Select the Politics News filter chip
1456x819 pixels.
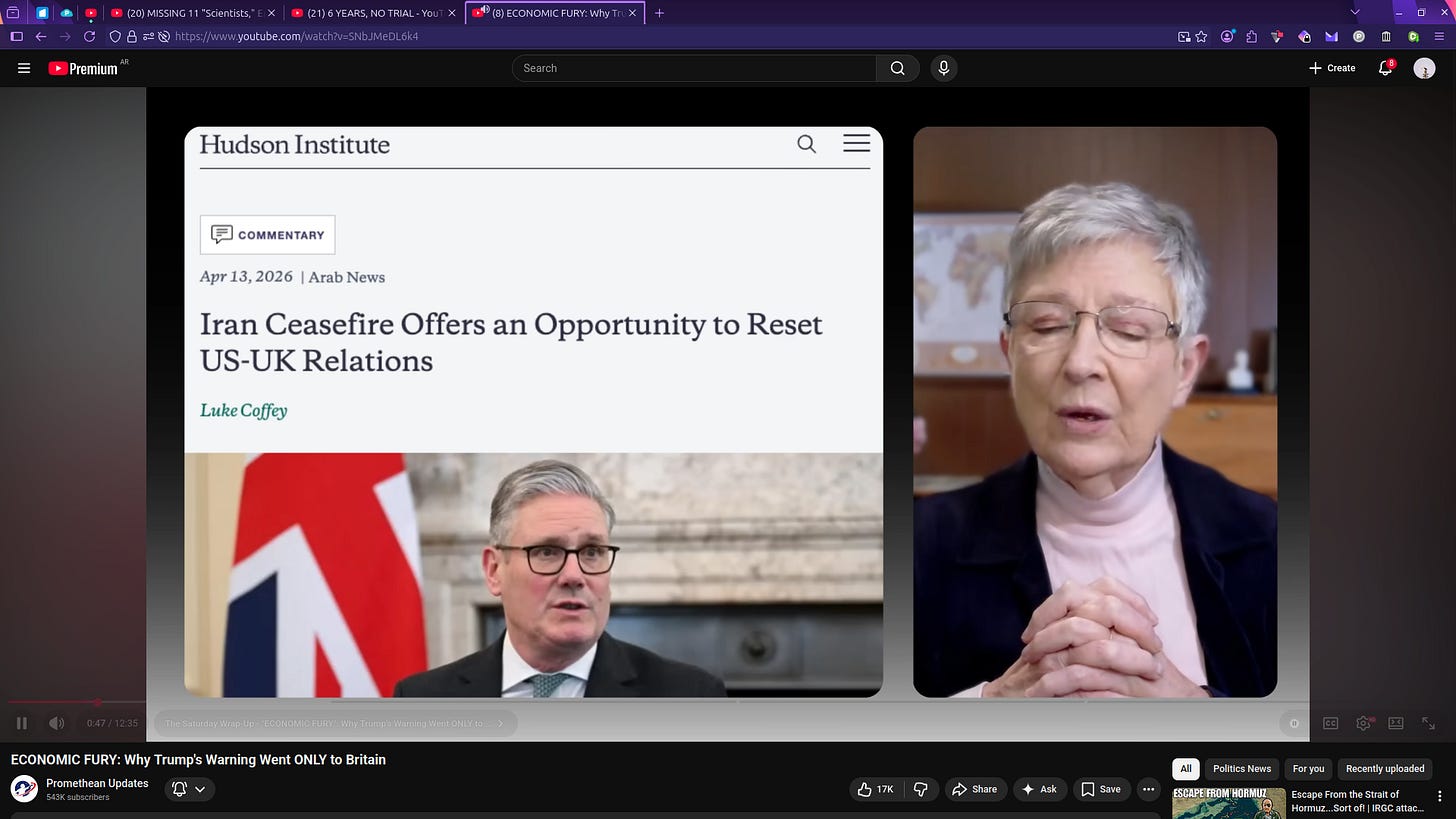(1241, 768)
